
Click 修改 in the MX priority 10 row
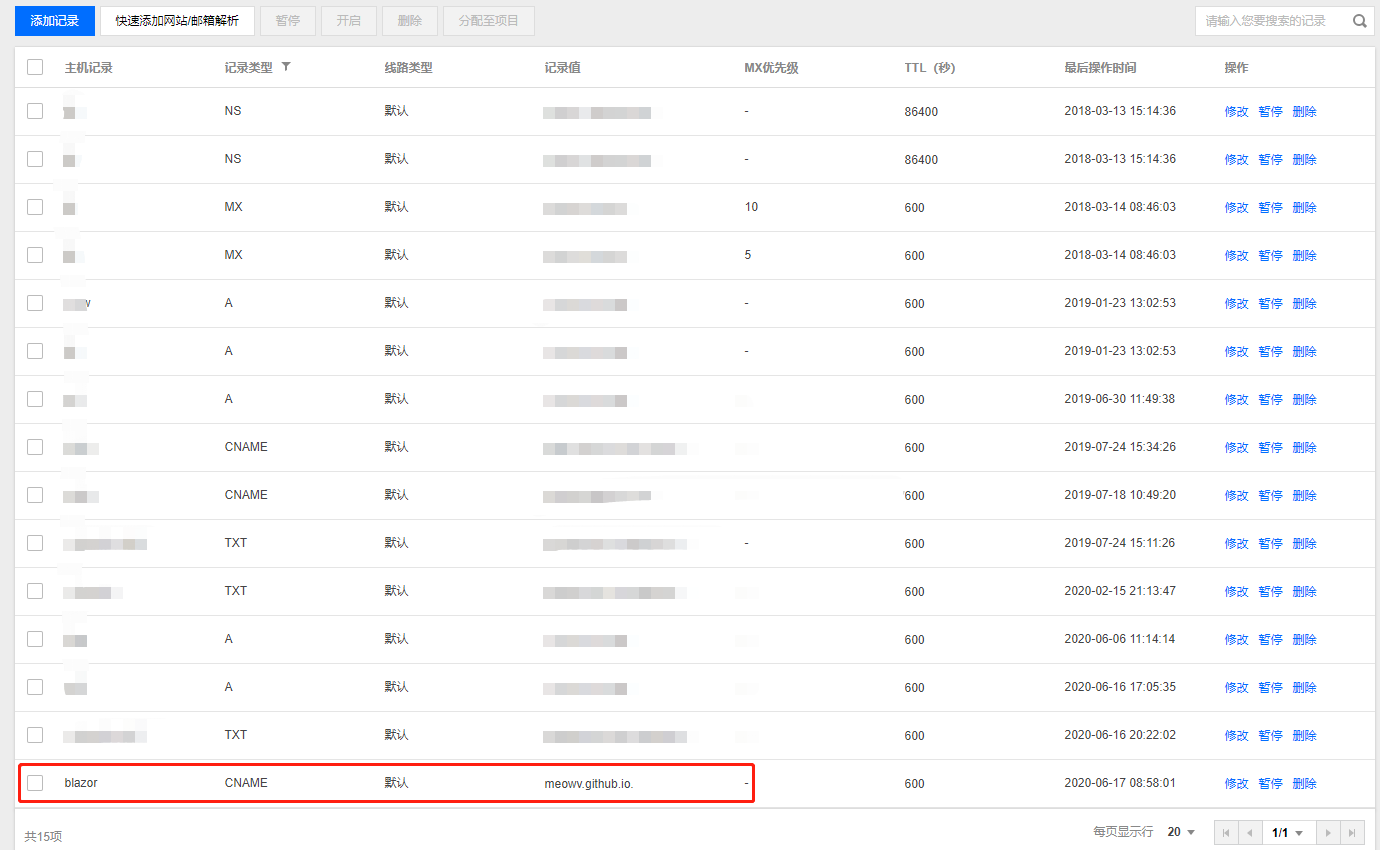pyautogui.click(x=1237, y=208)
